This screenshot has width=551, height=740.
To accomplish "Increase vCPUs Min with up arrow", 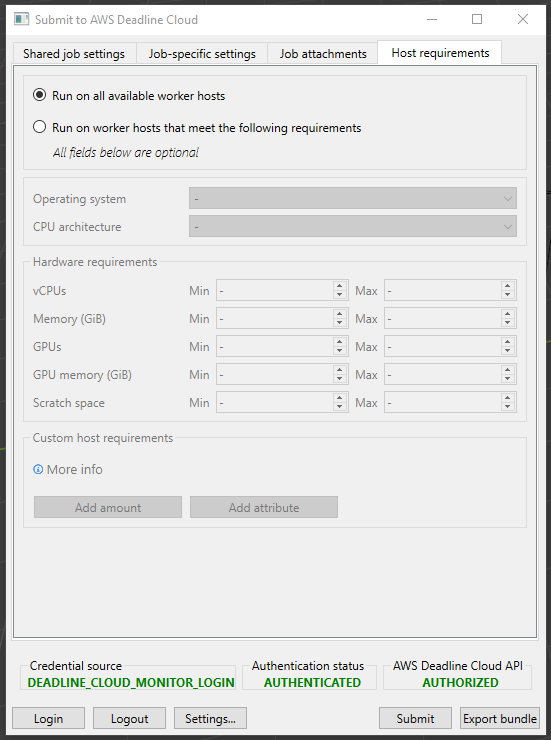I will pos(340,286).
